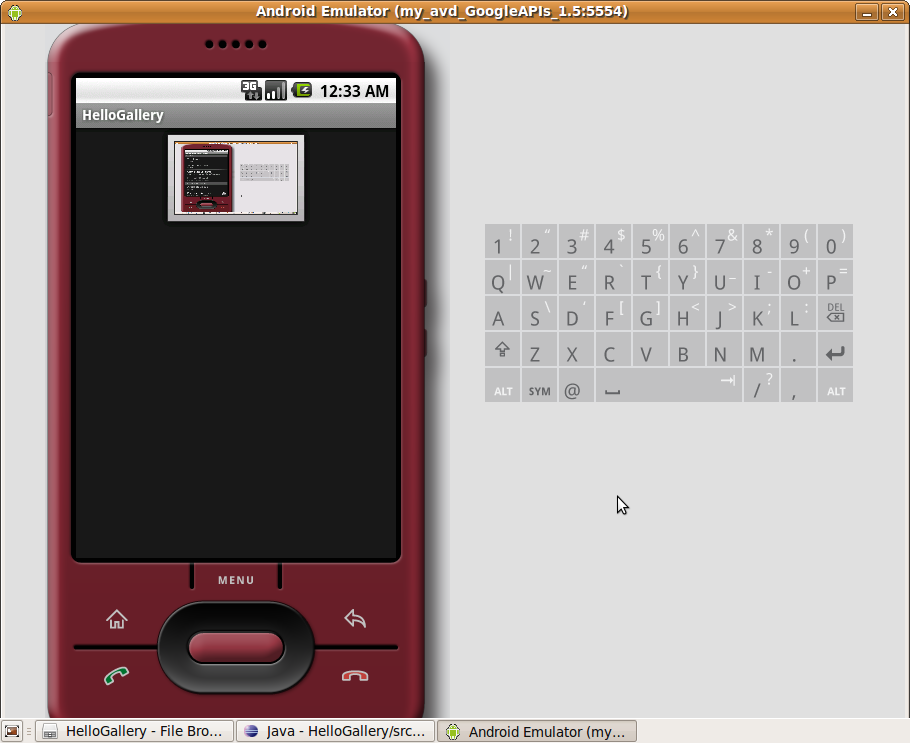Viewport: 910px width, 743px height.
Task: Click the @ key
Action: click(x=576, y=385)
